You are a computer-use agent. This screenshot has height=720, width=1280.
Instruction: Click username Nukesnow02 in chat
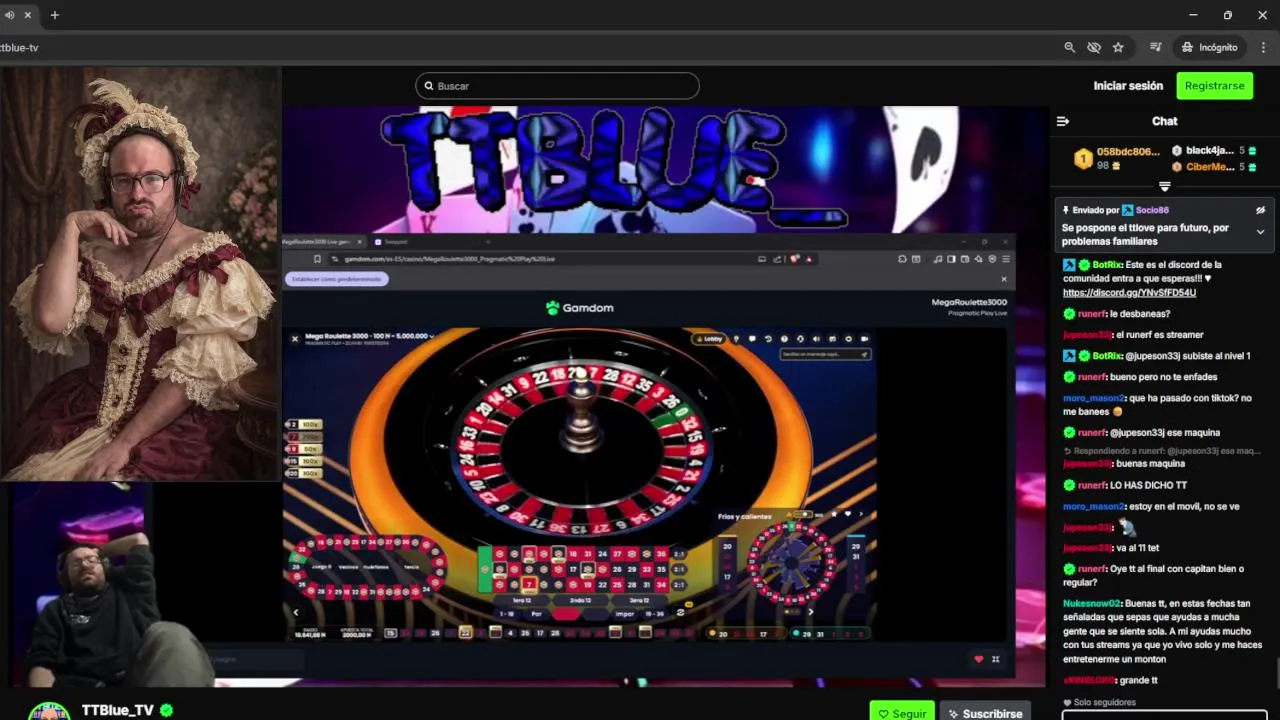(x=1092, y=604)
